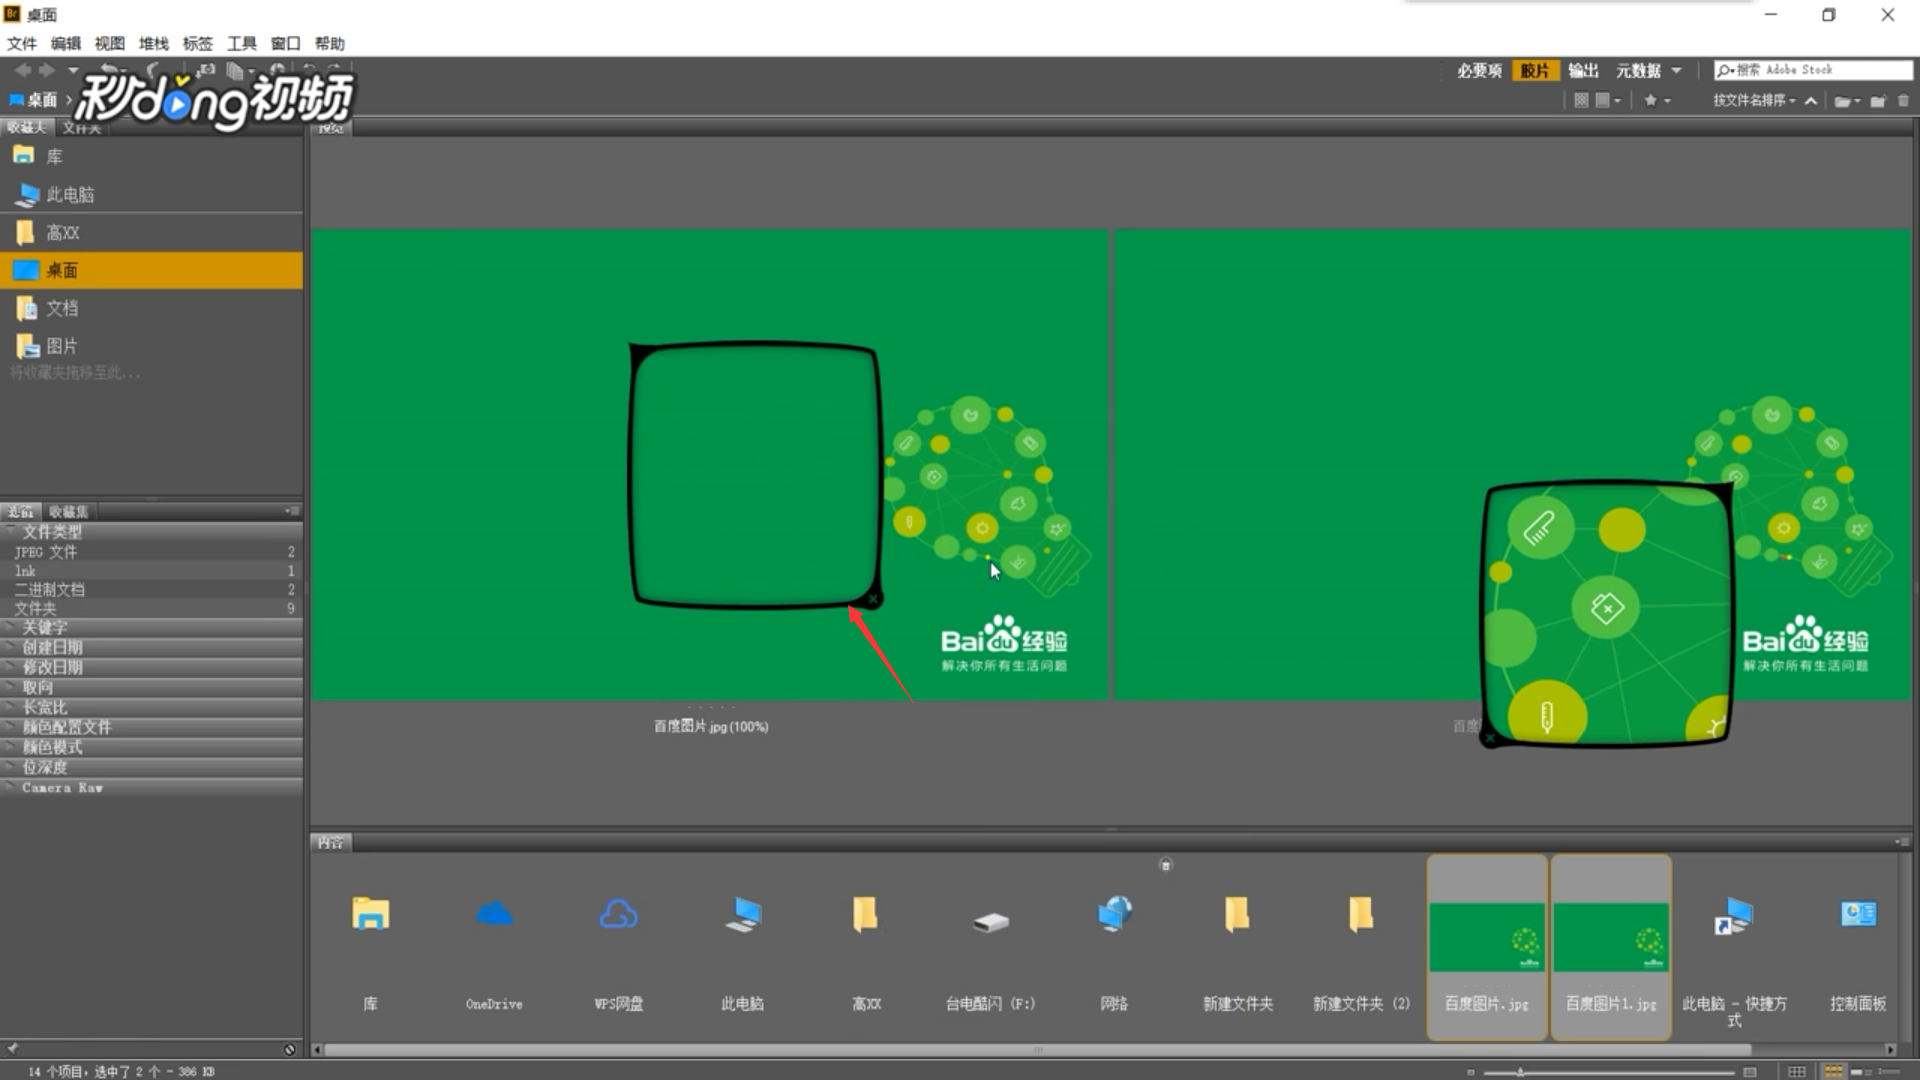
Task: Expand the 创建日期 filter section
Action: pyautogui.click(x=52, y=648)
